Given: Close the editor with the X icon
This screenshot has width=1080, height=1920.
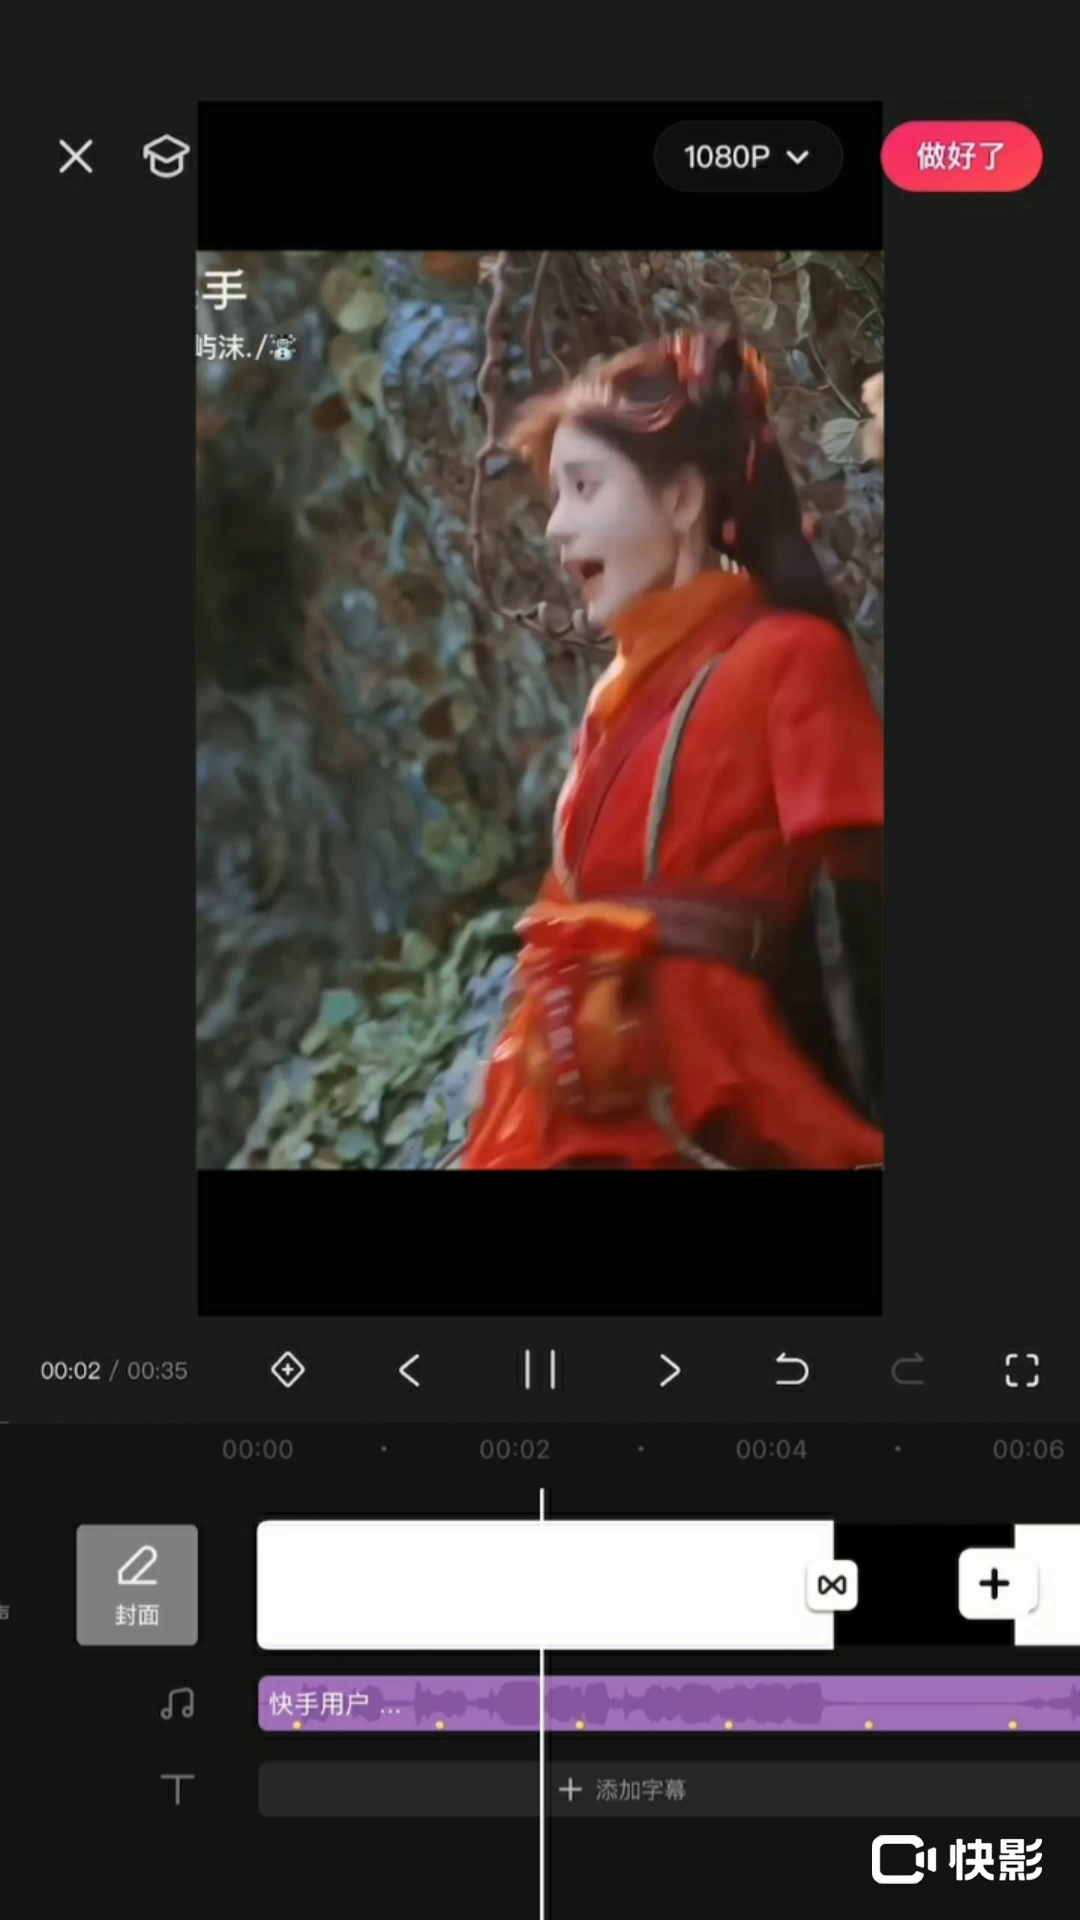Looking at the screenshot, I should click(76, 157).
